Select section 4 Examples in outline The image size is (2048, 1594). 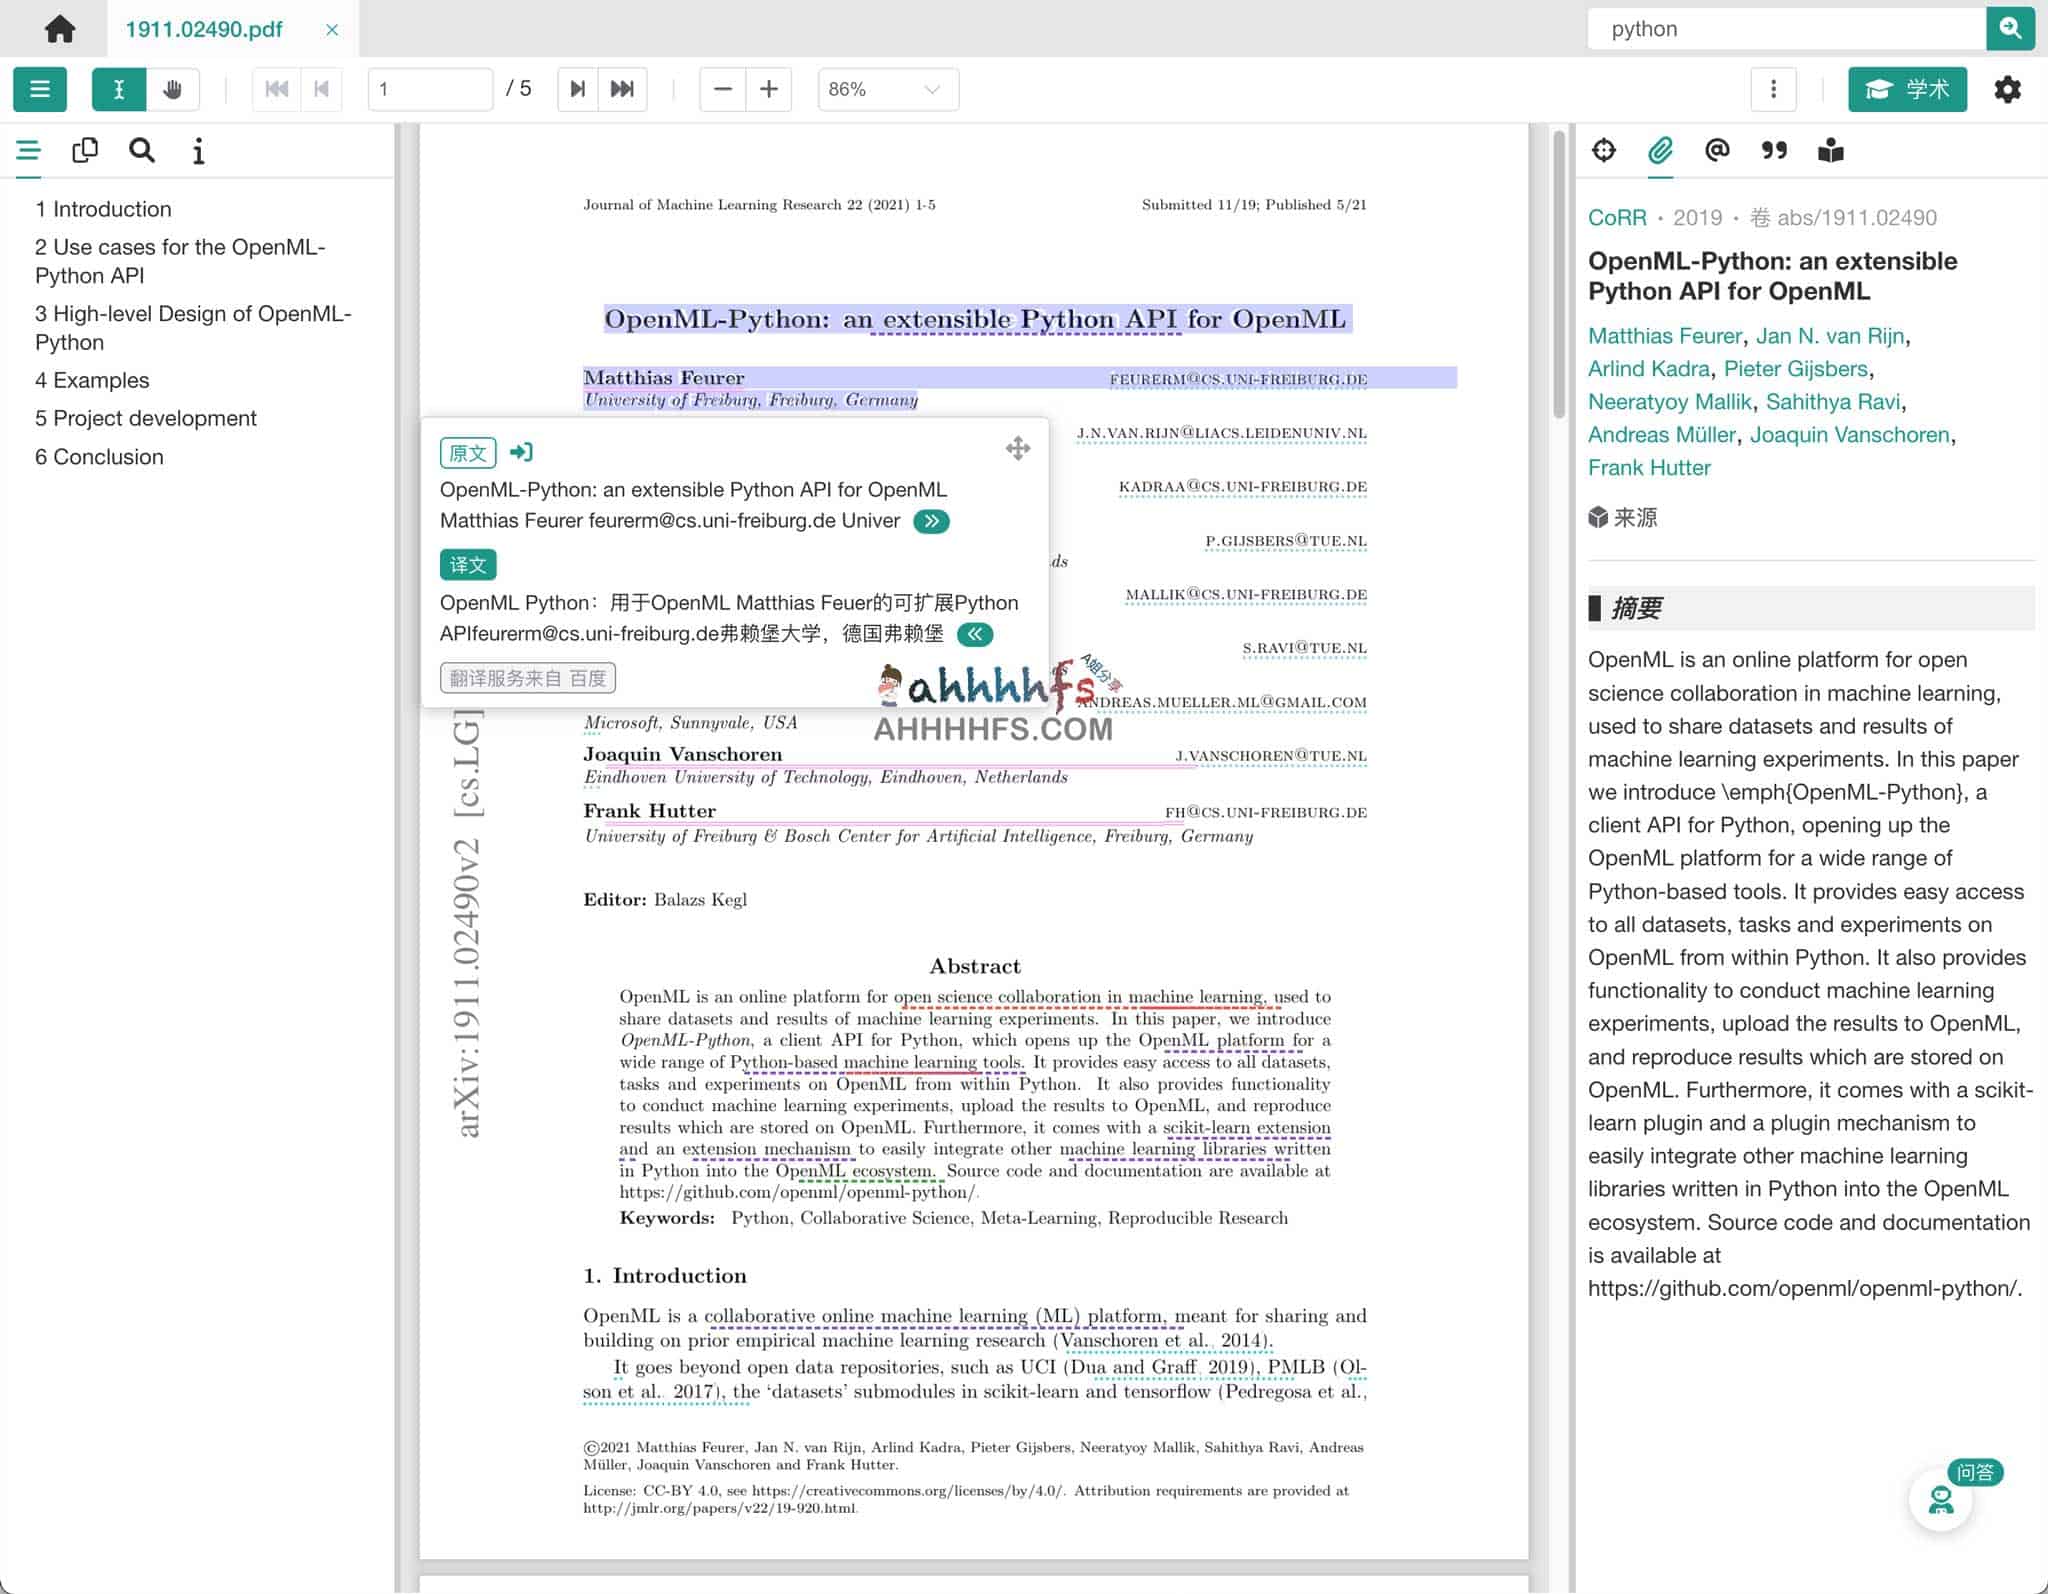[x=92, y=380]
